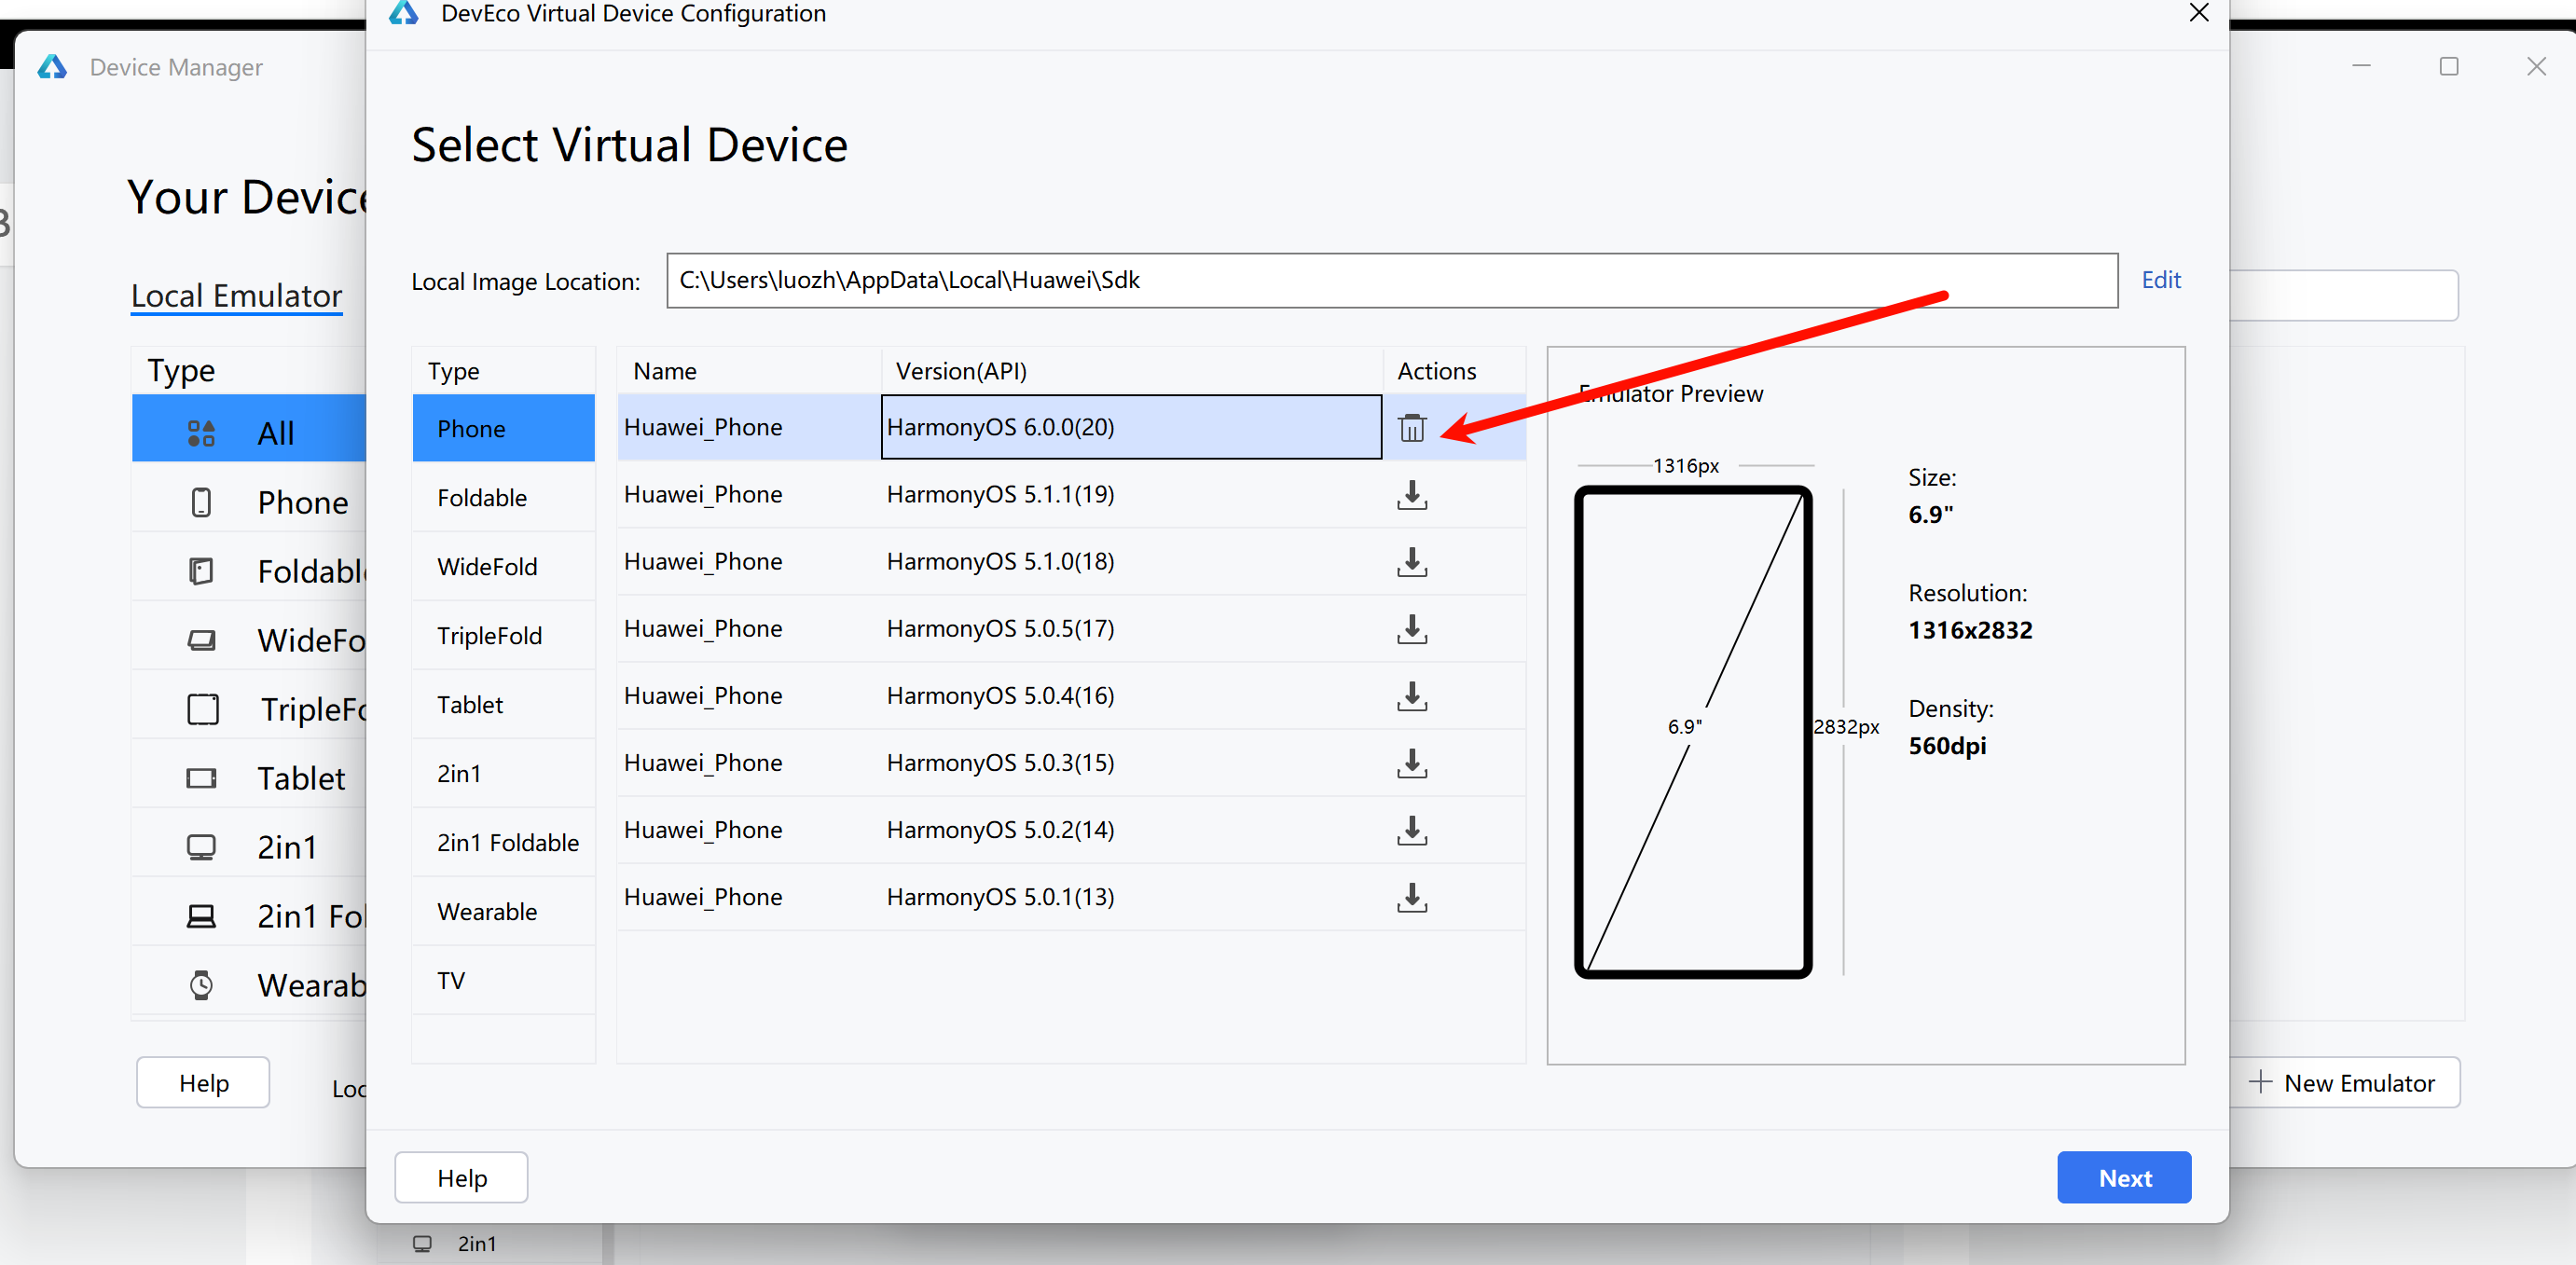Download the HarmonyOS 5.0.5(17) image
The height and width of the screenshot is (1265, 2576).
(1411, 629)
